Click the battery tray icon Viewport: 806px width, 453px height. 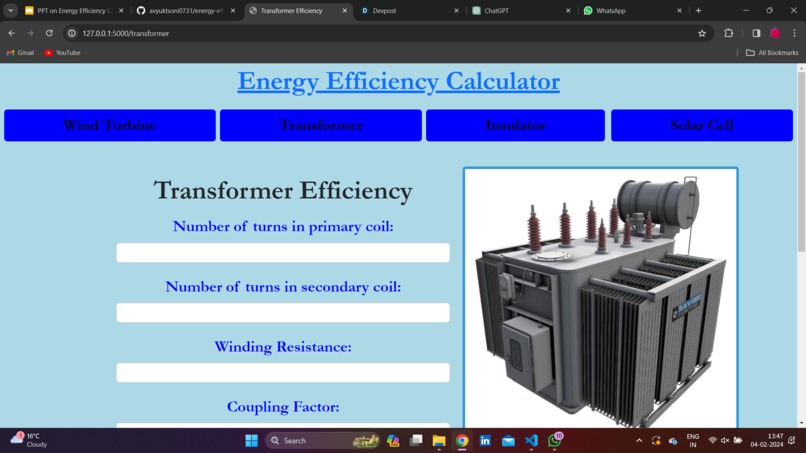pyautogui.click(x=738, y=441)
